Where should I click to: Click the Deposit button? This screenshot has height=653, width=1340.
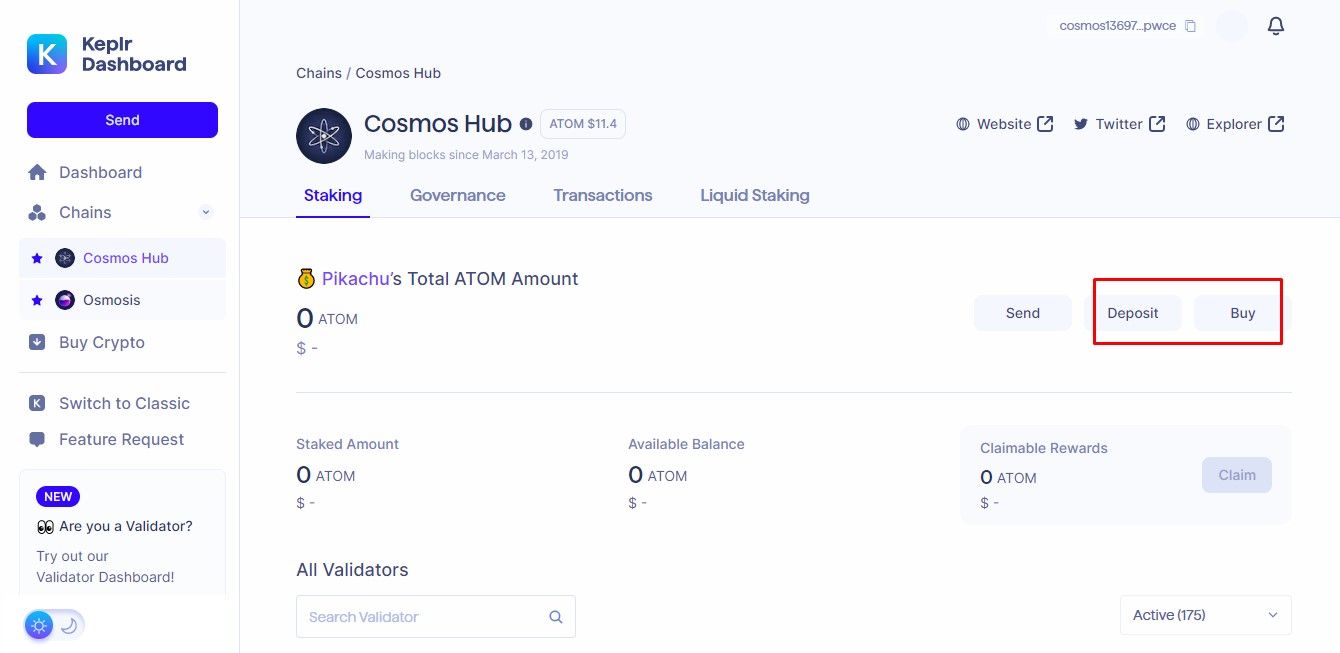click(x=1133, y=313)
